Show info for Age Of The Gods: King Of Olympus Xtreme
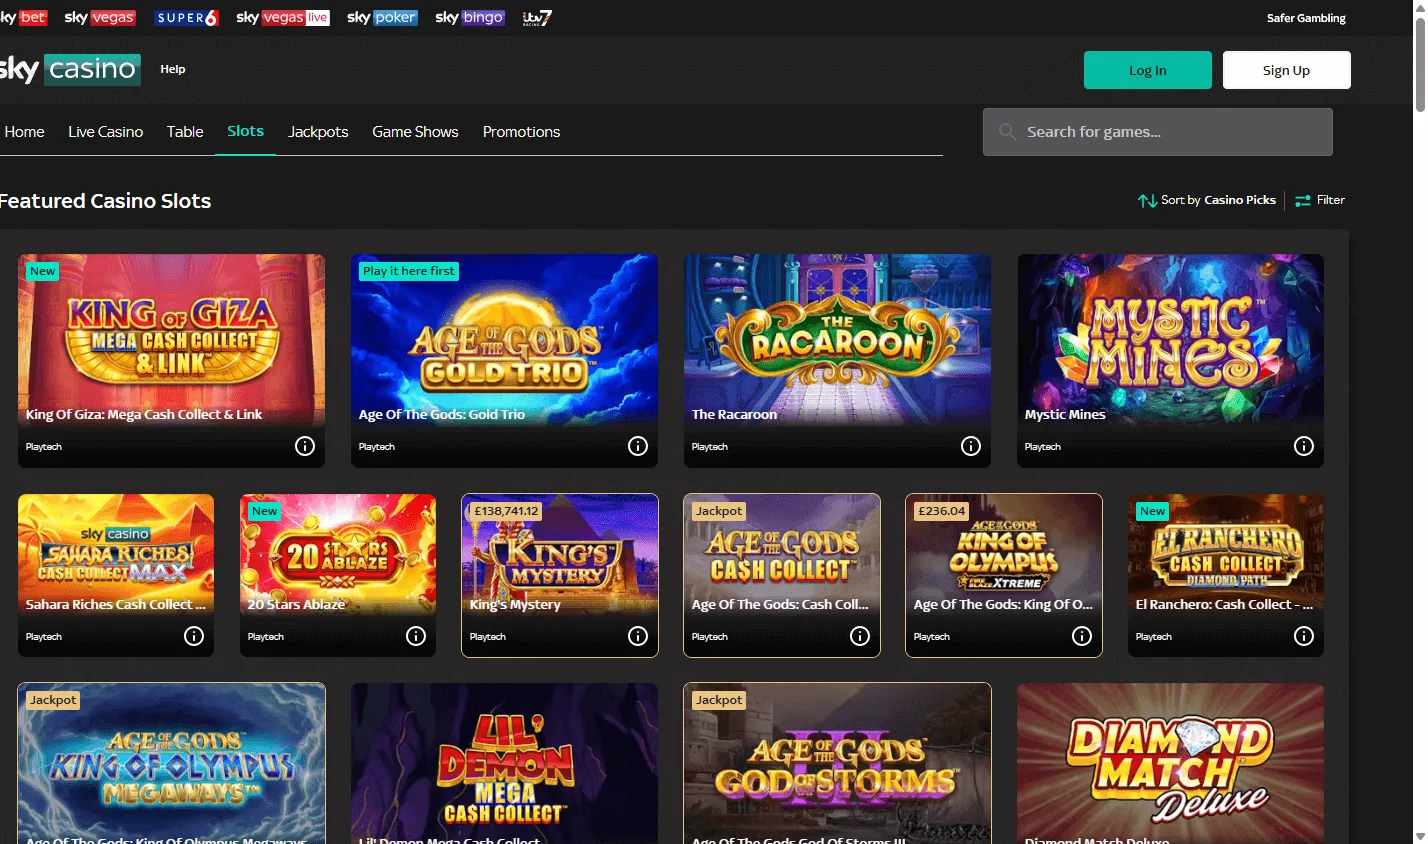This screenshot has height=844, width=1428. [1082, 636]
